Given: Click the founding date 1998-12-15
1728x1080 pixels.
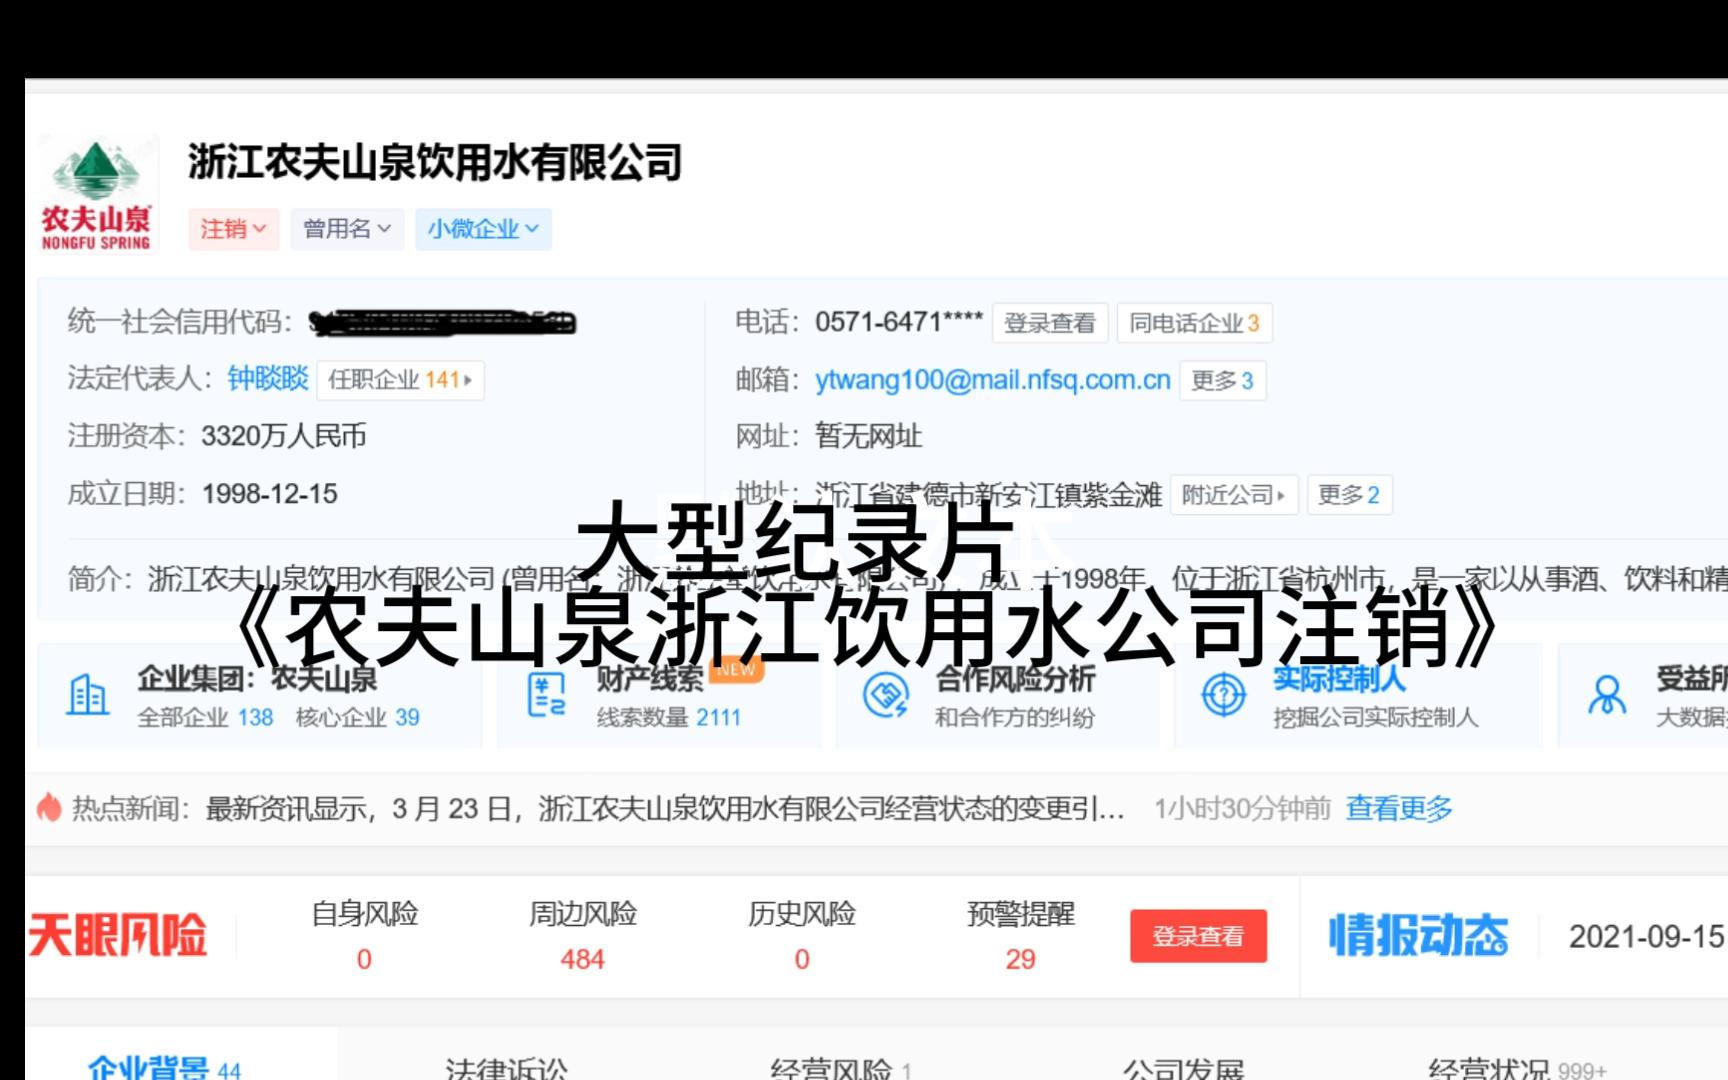Looking at the screenshot, I should 270,494.
